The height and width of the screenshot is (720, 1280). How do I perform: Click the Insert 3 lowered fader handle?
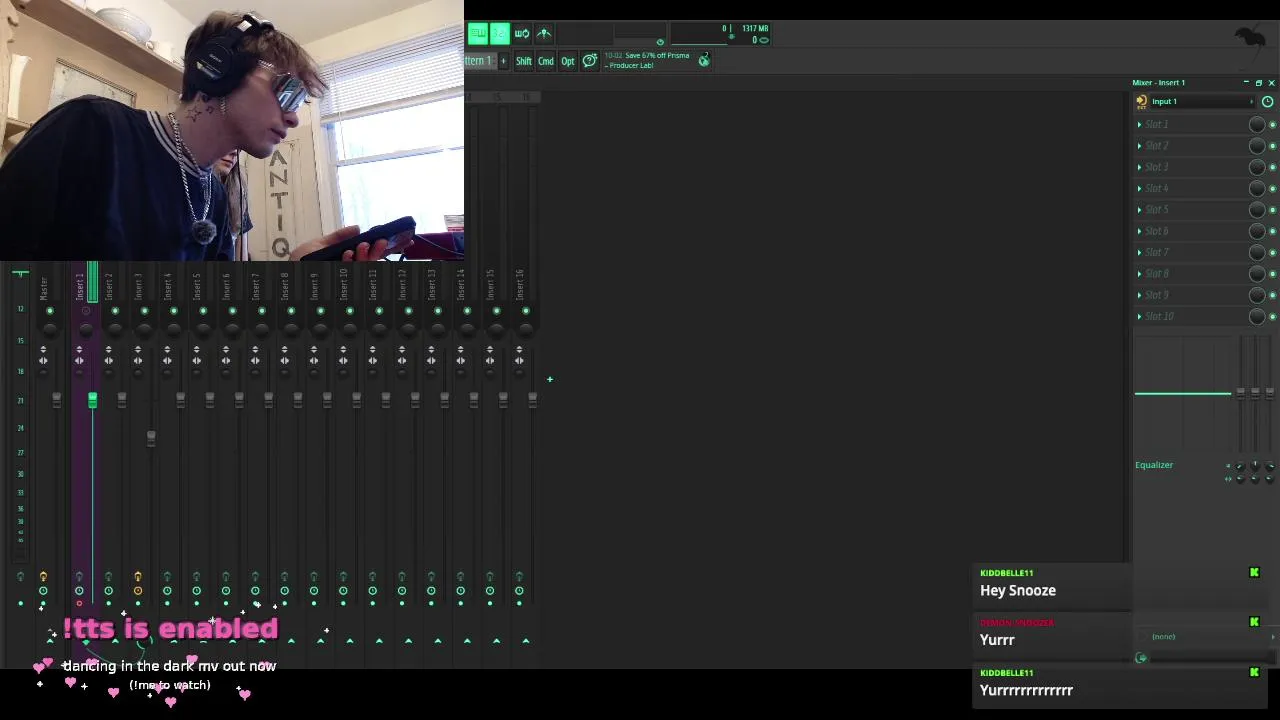click(151, 437)
